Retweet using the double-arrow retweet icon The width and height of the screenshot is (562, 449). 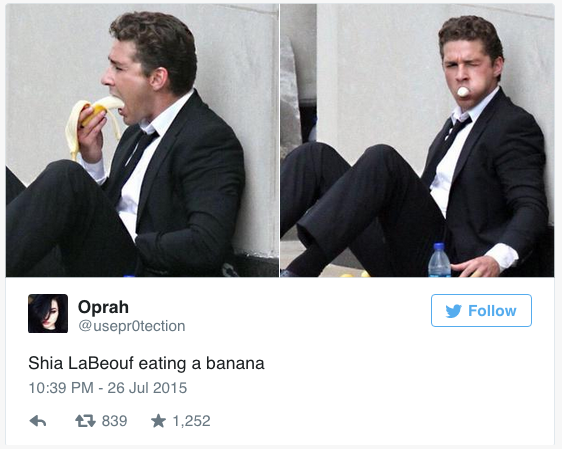click(x=85, y=421)
